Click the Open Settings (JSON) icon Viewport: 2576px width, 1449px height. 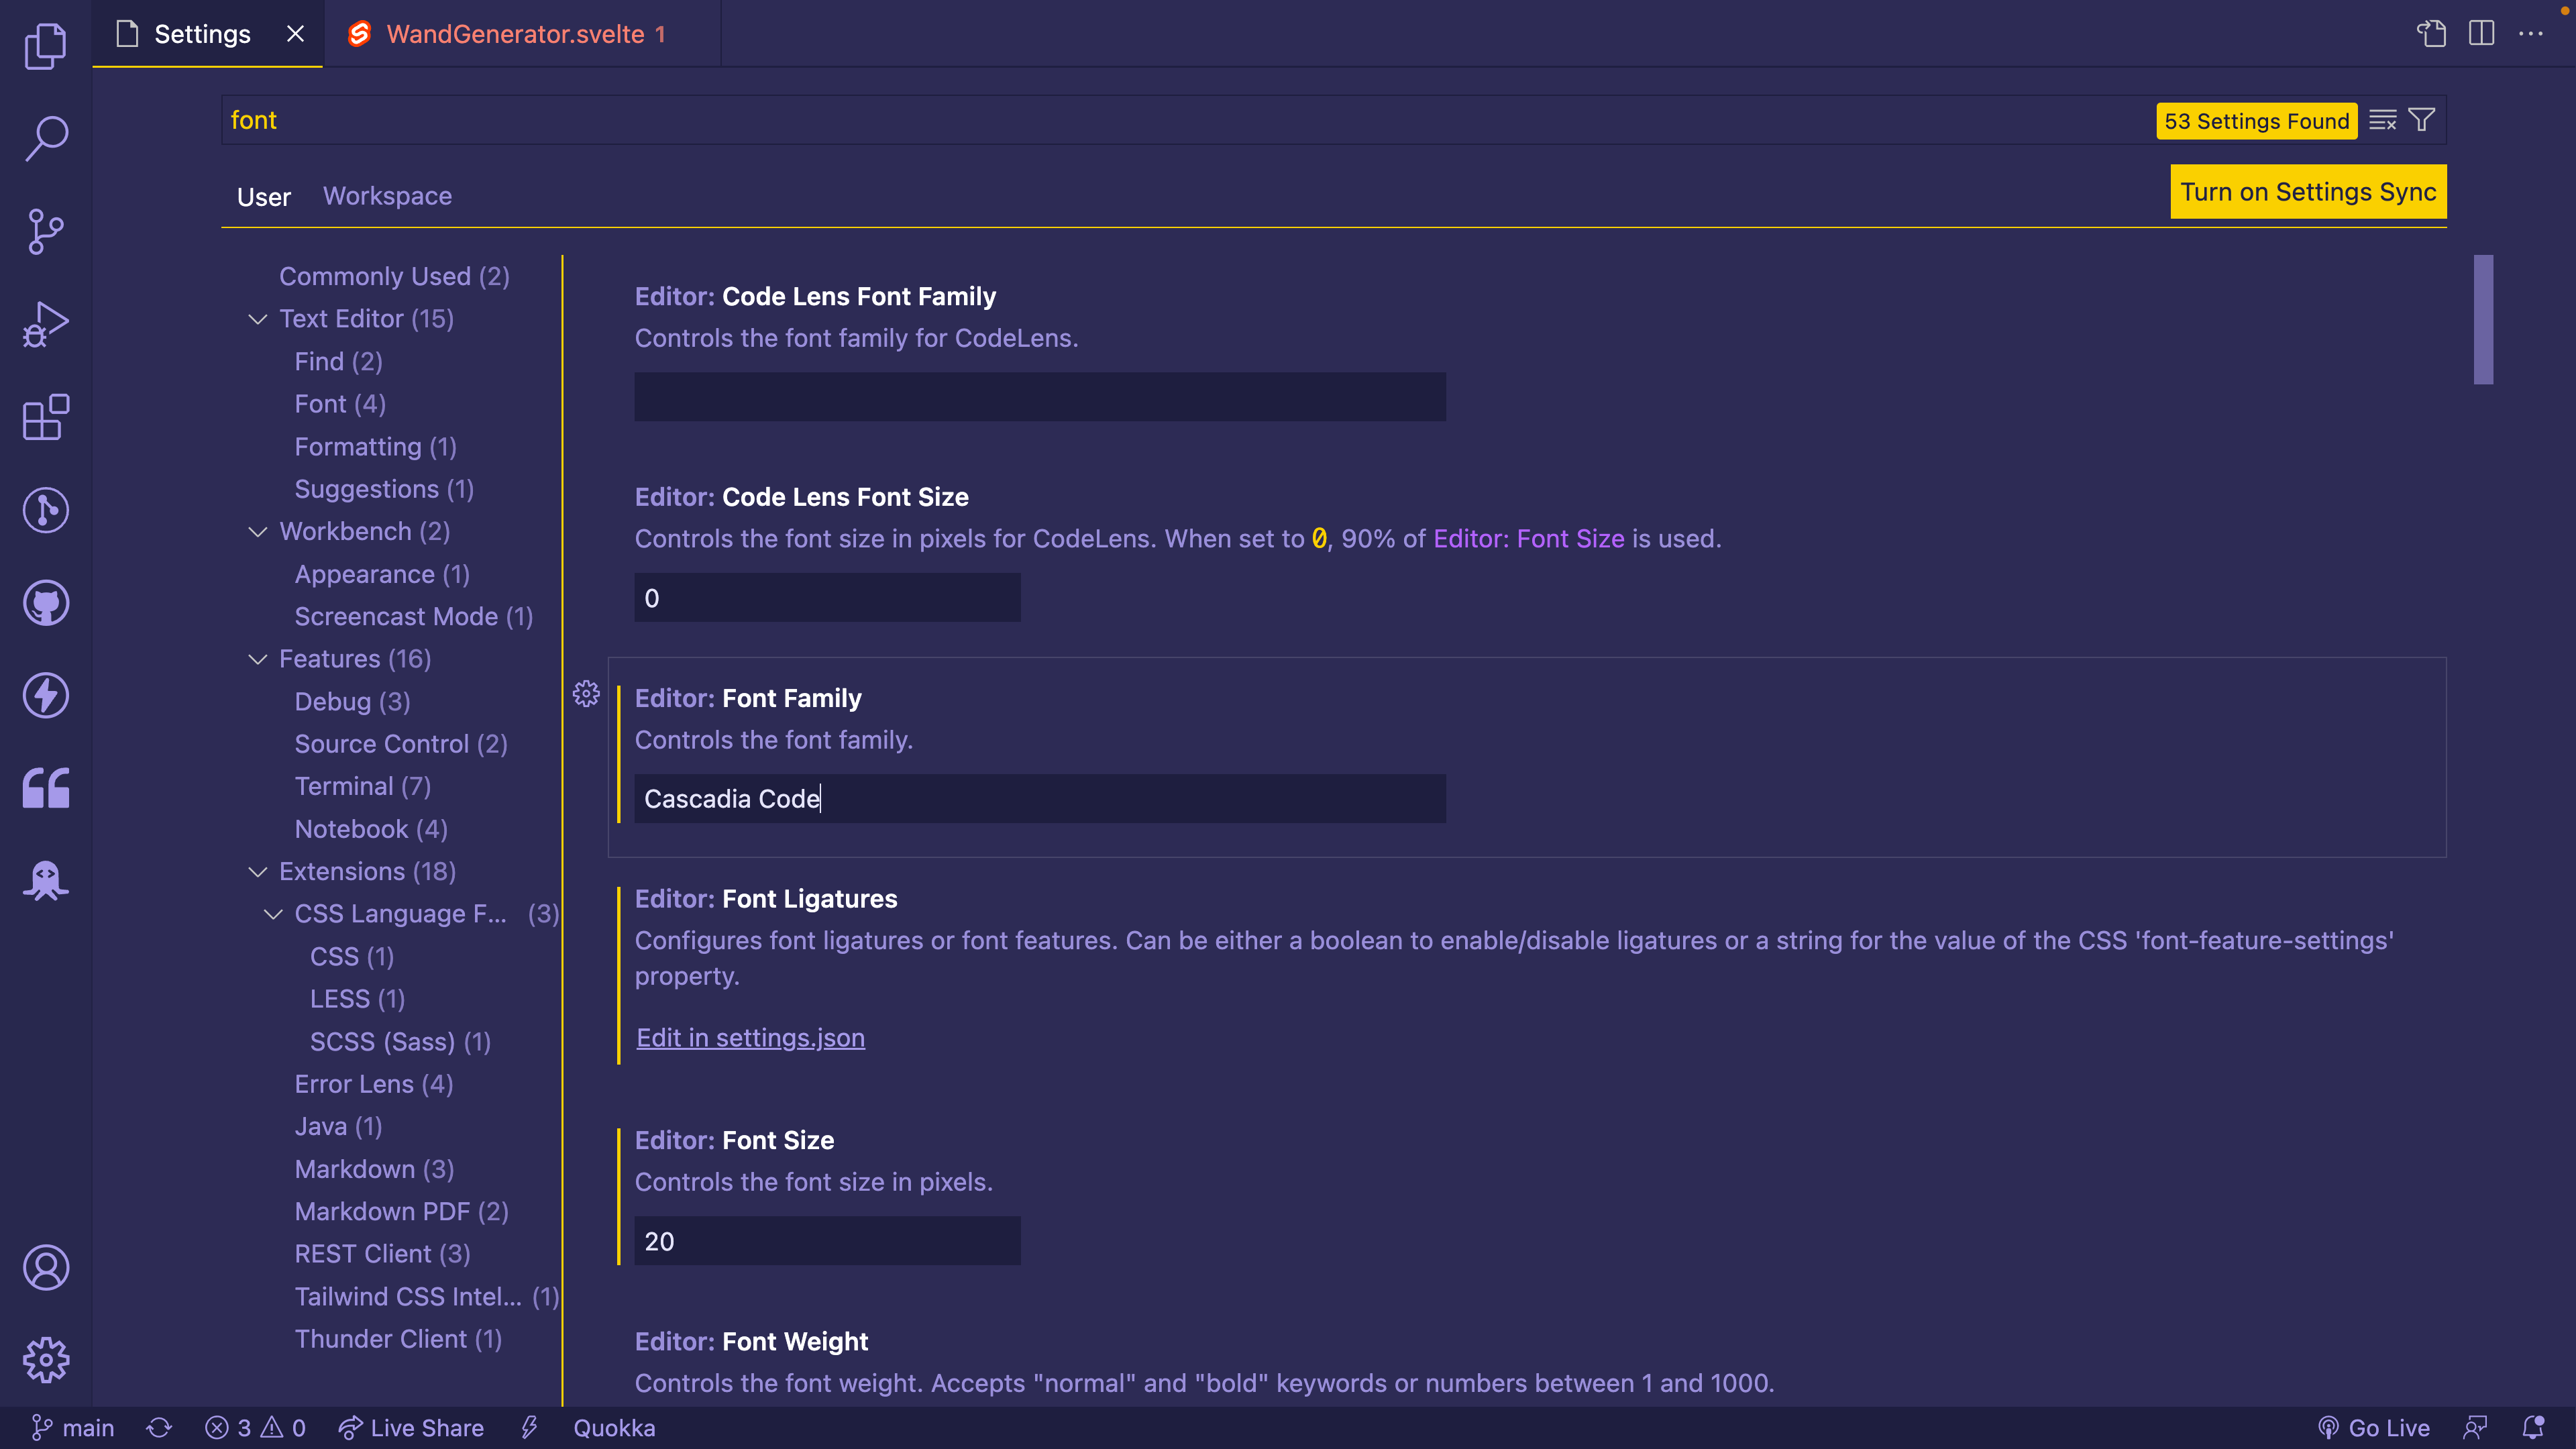(2432, 34)
